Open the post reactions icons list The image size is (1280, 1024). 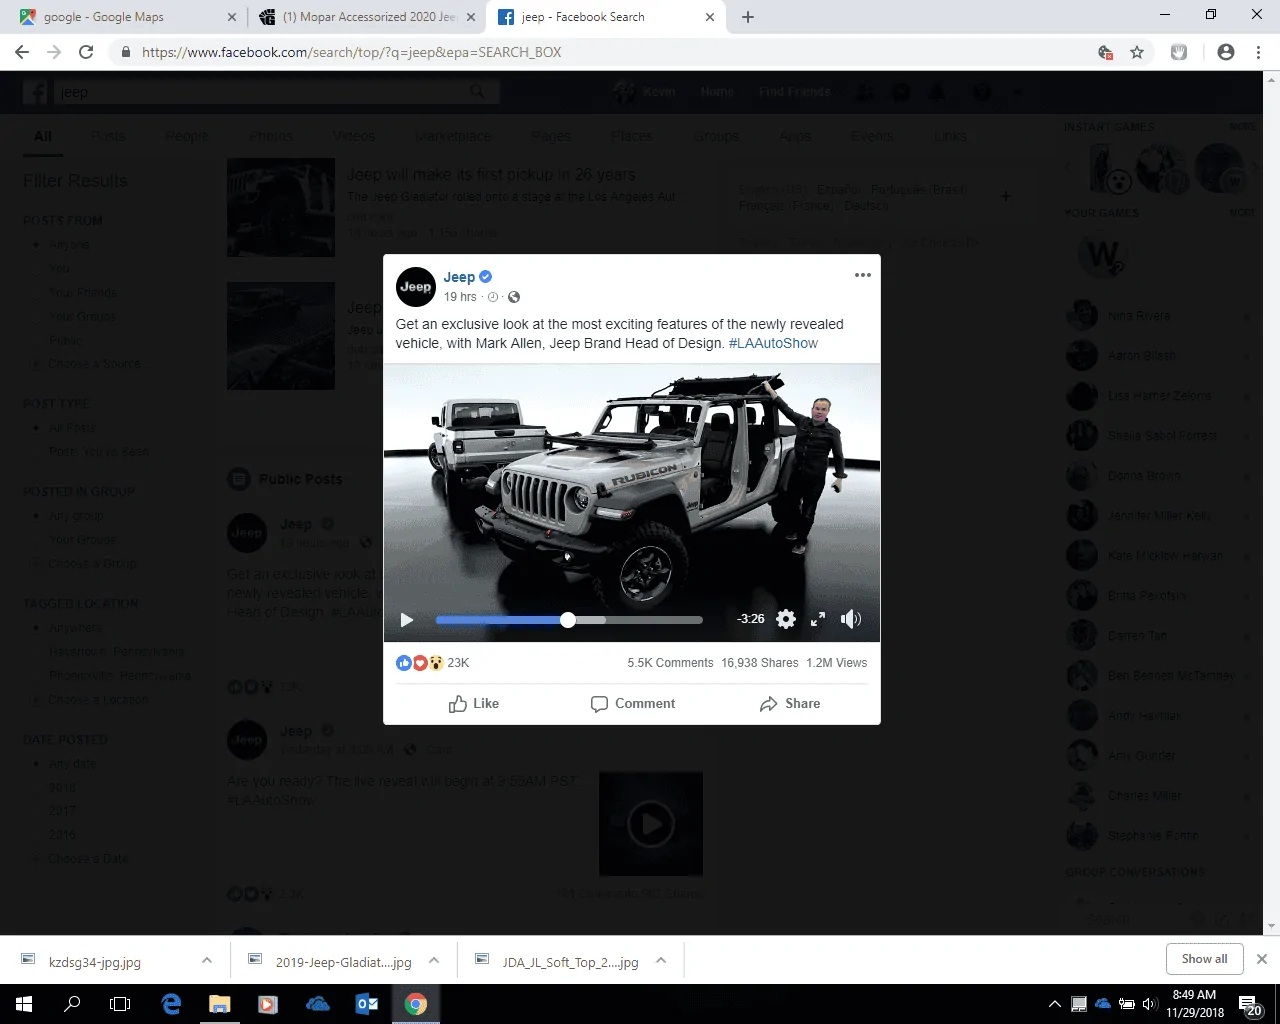pos(420,663)
